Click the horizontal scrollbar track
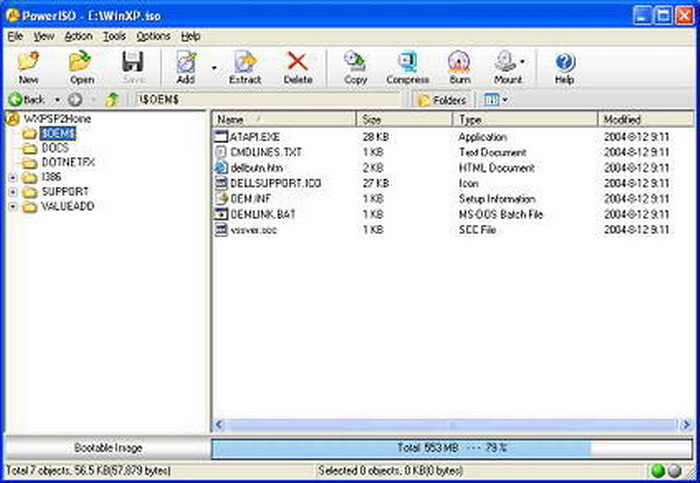The height and width of the screenshot is (483, 700). tap(453, 425)
